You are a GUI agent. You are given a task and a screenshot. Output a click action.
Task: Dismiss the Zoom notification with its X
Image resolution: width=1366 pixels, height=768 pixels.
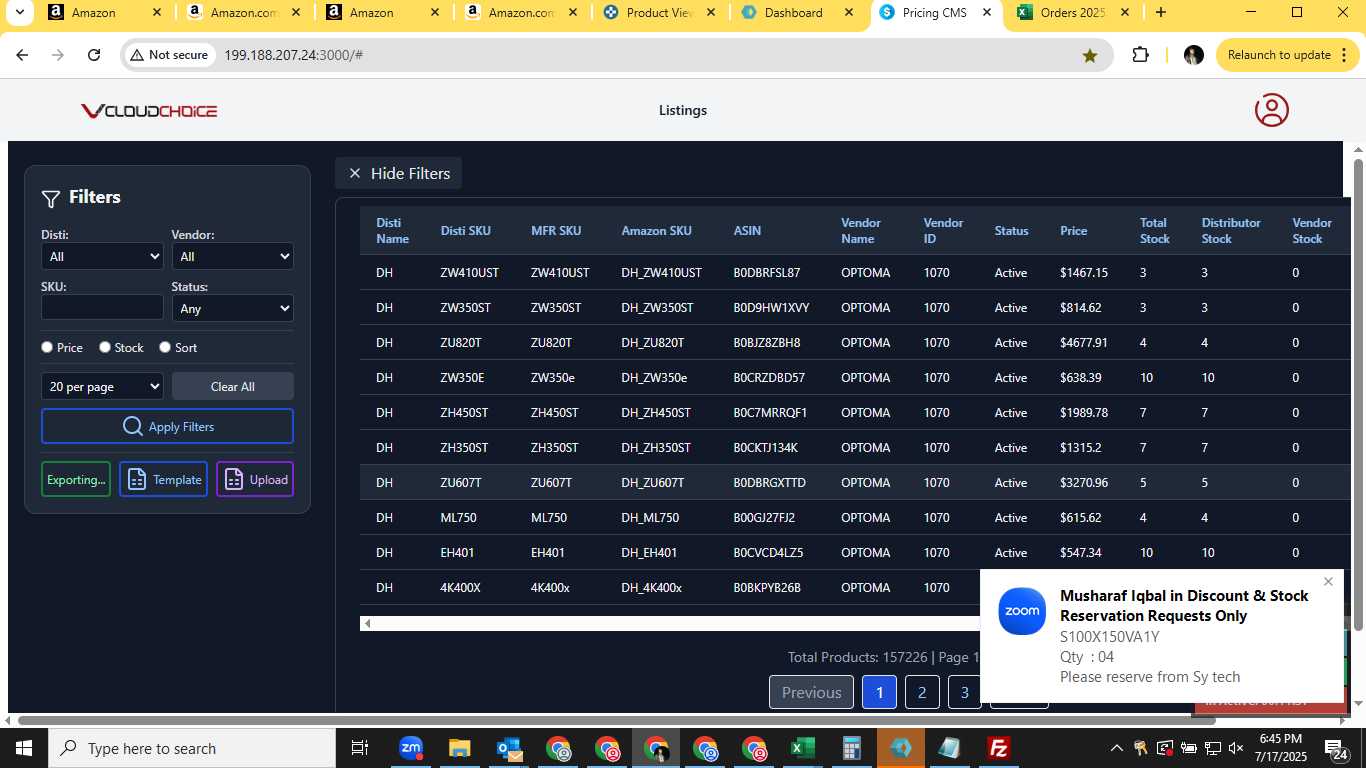[1328, 582]
